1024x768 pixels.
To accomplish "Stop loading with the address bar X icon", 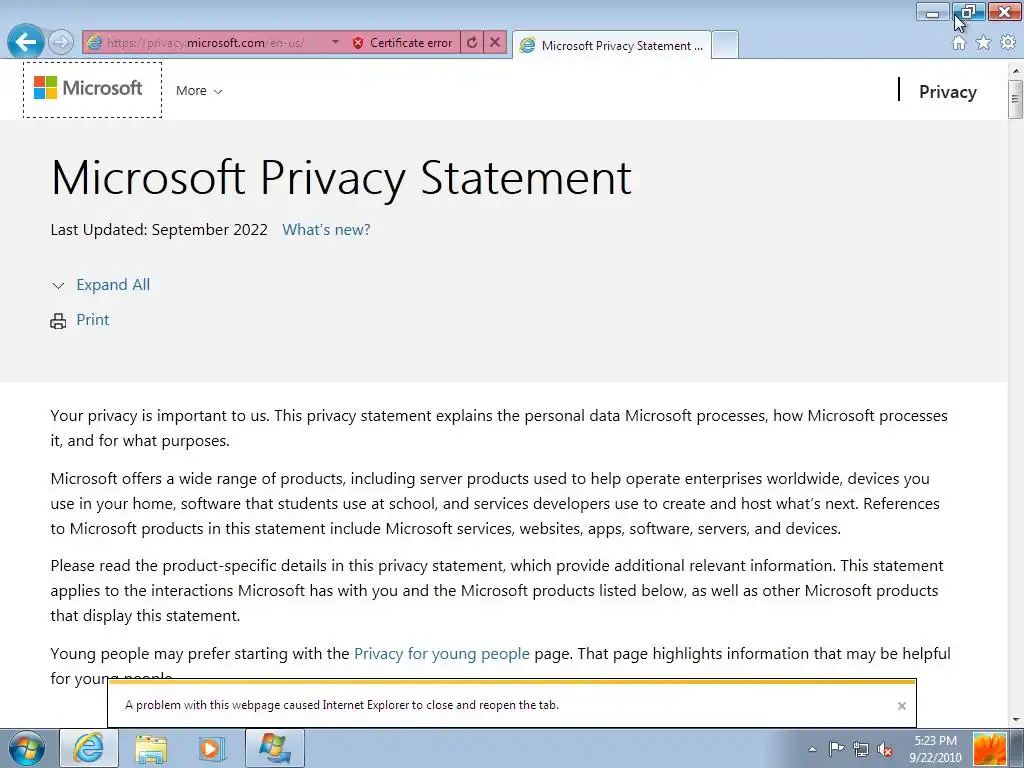I will click(x=495, y=42).
